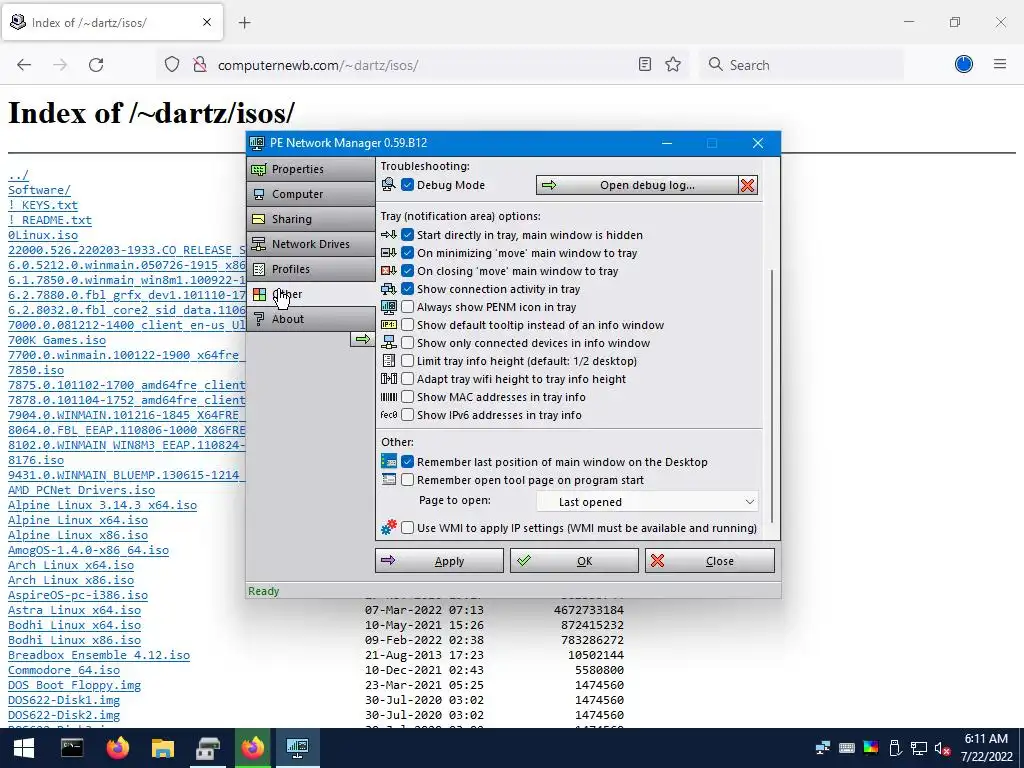
Task: Click the colorful display tray icon
Action: click(x=871, y=748)
